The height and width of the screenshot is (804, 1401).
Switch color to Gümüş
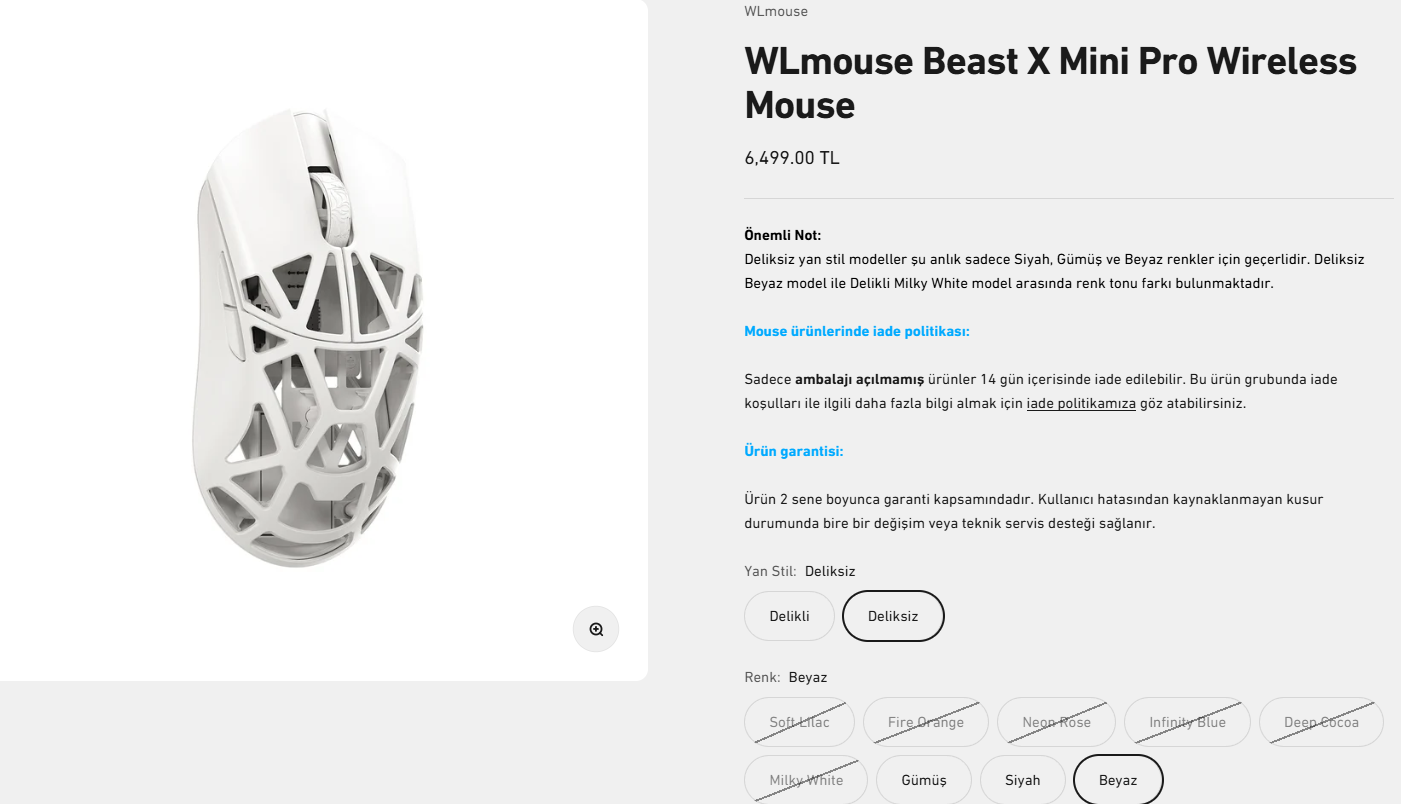tap(923, 780)
